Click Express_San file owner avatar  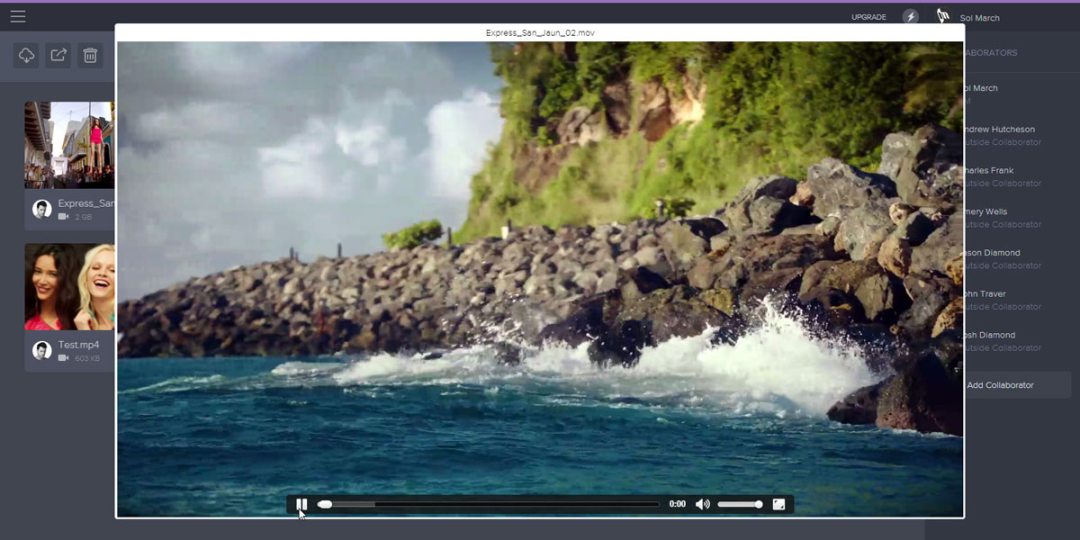(42, 209)
